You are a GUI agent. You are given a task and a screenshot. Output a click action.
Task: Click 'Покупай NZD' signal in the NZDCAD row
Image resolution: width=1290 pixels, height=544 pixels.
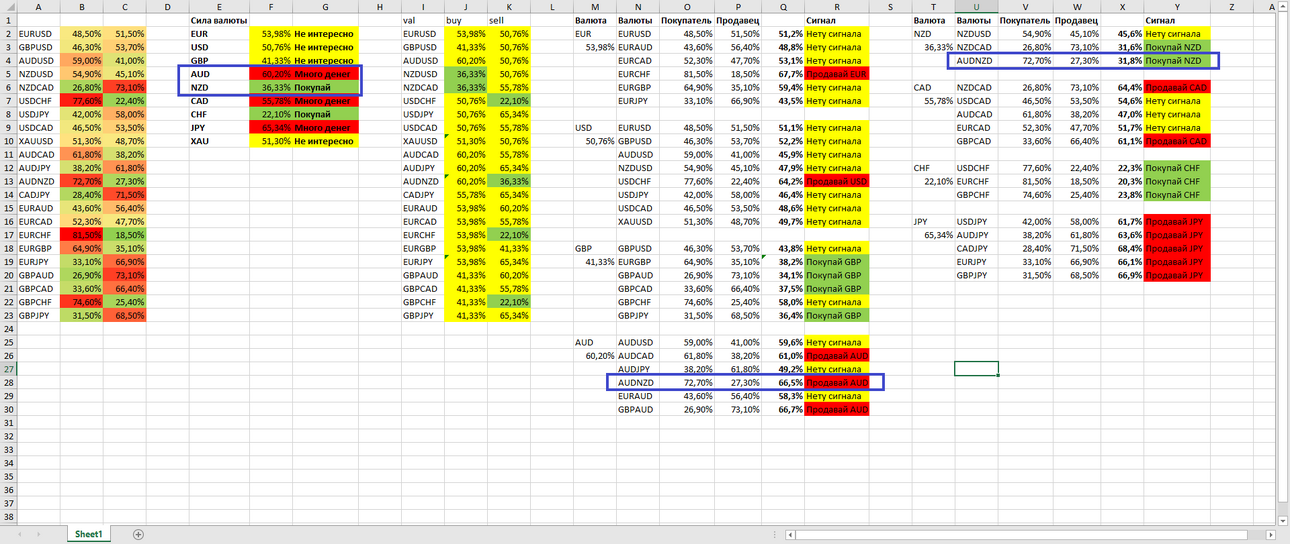click(x=1176, y=47)
